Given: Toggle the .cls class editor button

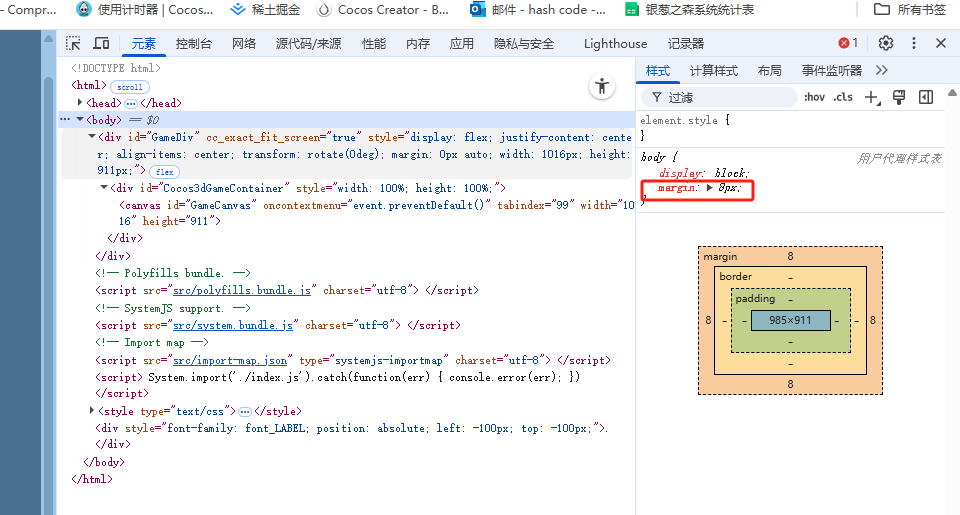Looking at the screenshot, I should click(843, 97).
